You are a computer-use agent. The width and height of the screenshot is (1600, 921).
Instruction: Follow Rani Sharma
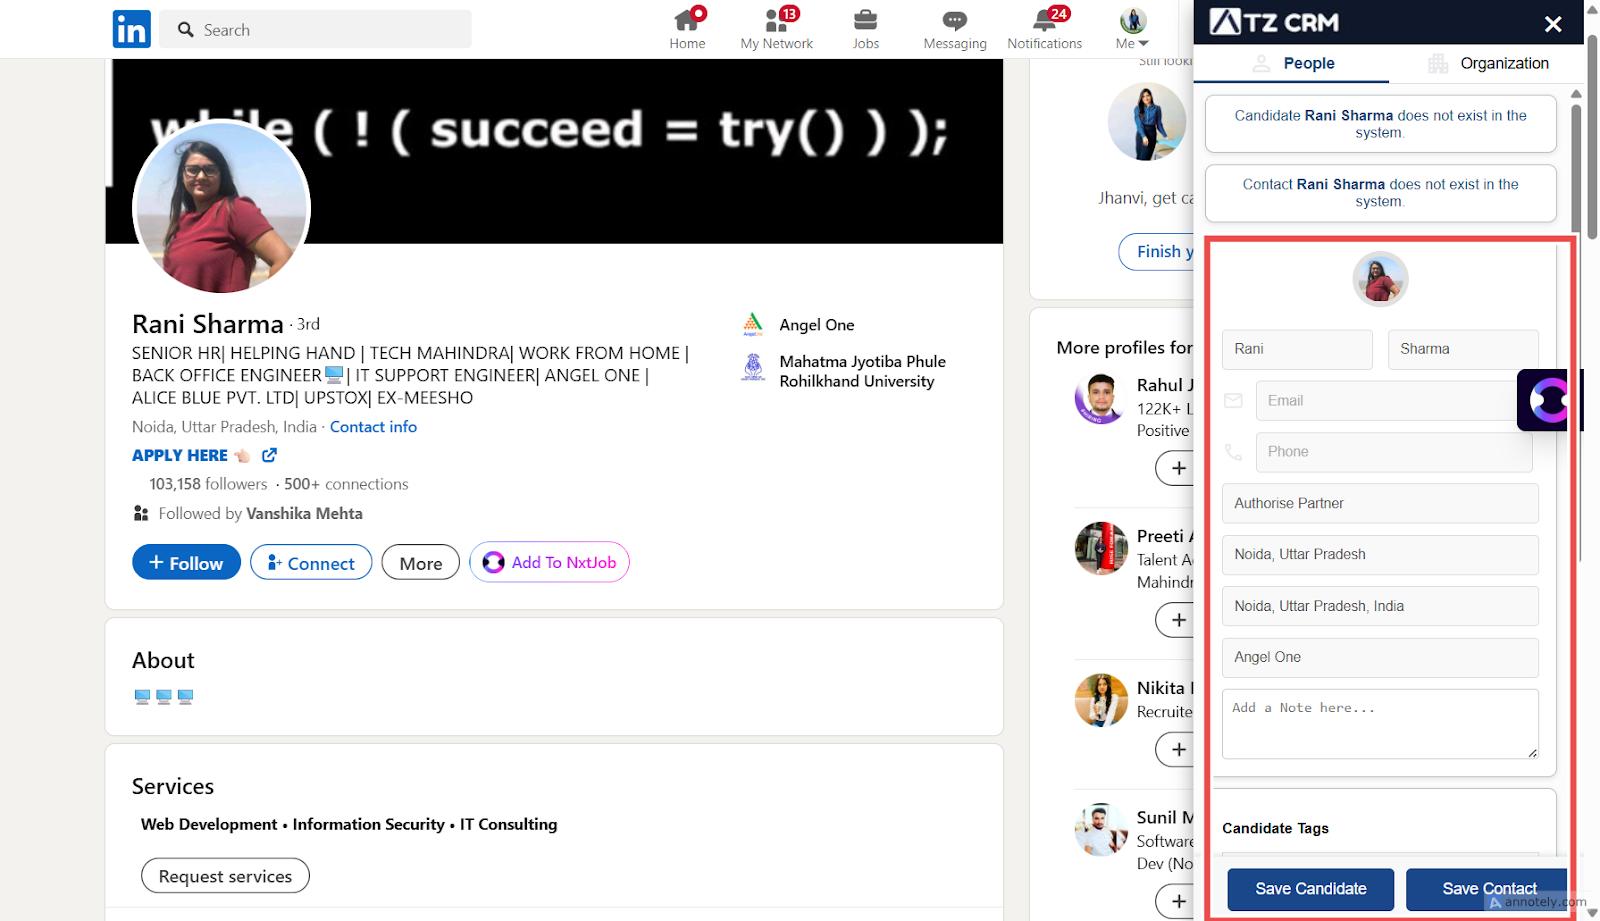pyautogui.click(x=186, y=563)
